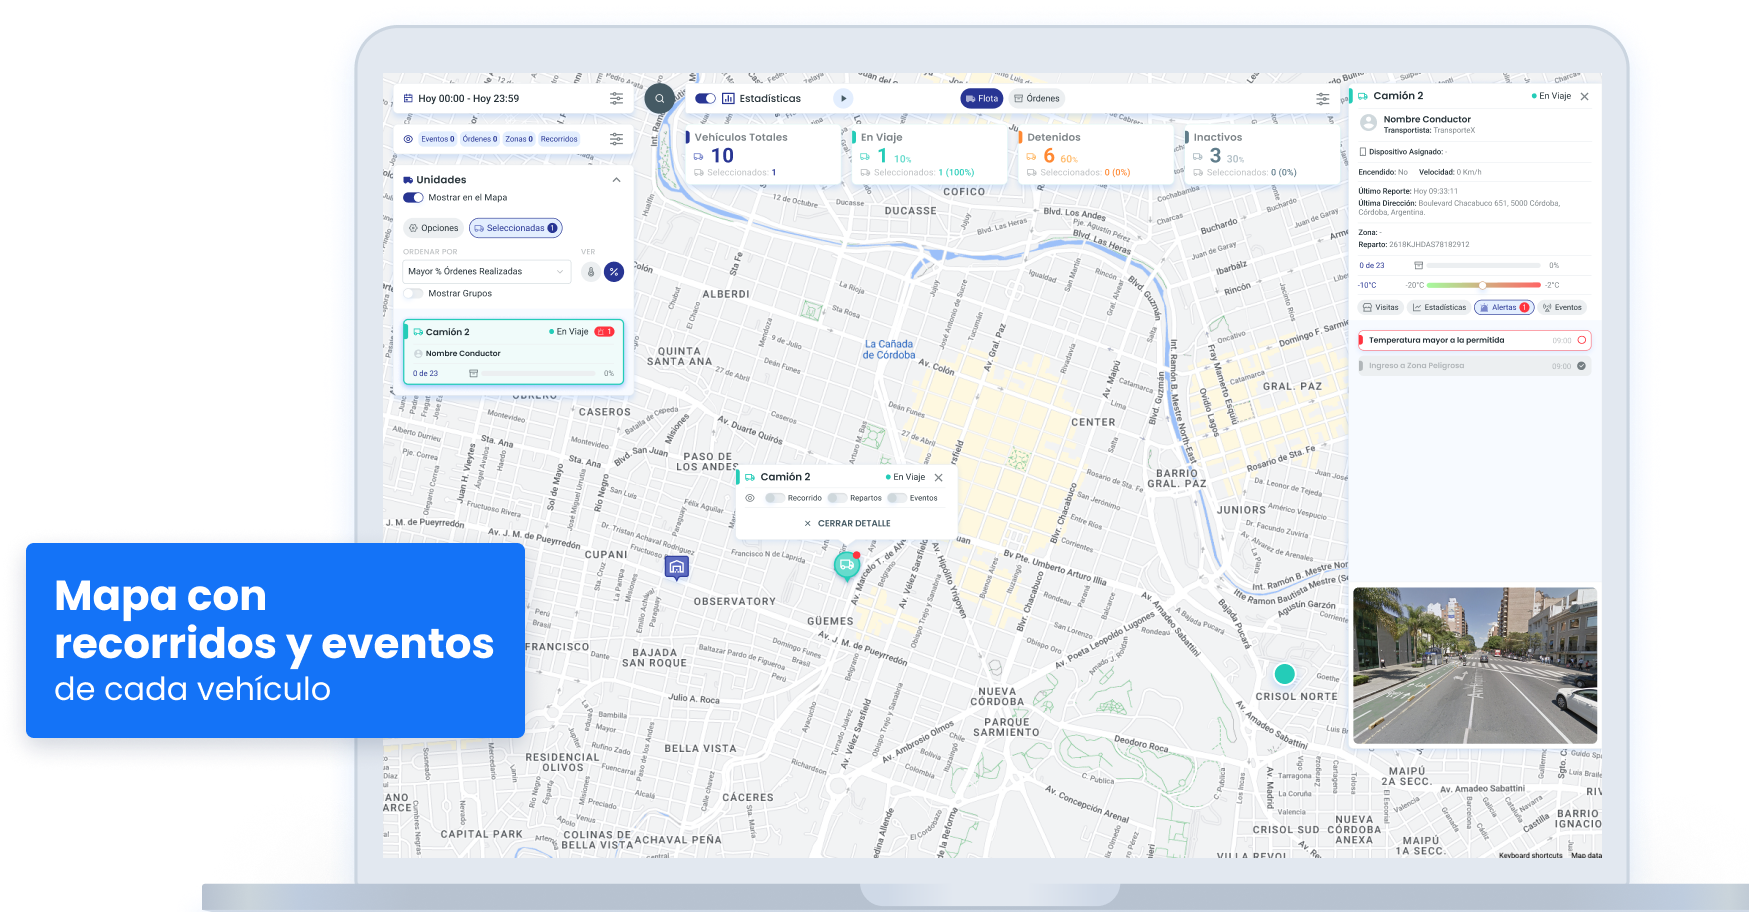Open the Ordenar Por dropdown
The width and height of the screenshot is (1749, 912).
tap(486, 272)
